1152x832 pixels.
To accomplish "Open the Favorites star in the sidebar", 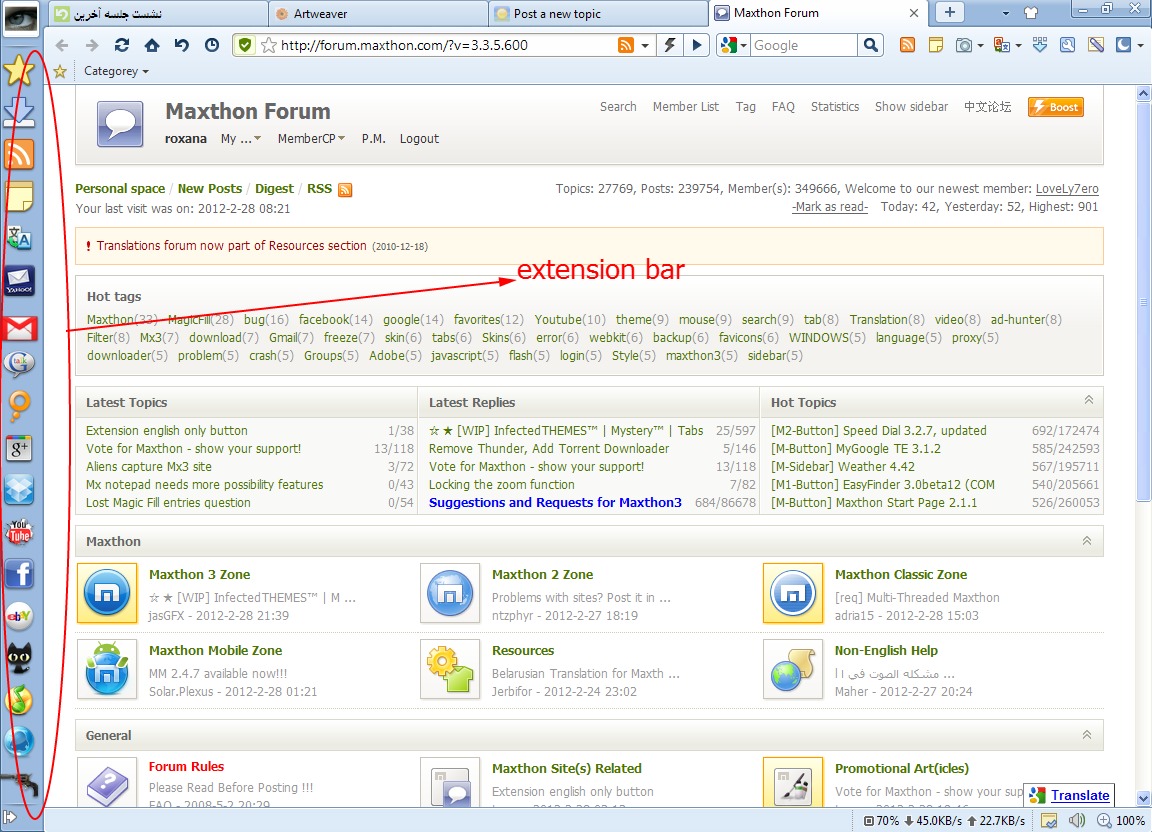I will pyautogui.click(x=19, y=70).
